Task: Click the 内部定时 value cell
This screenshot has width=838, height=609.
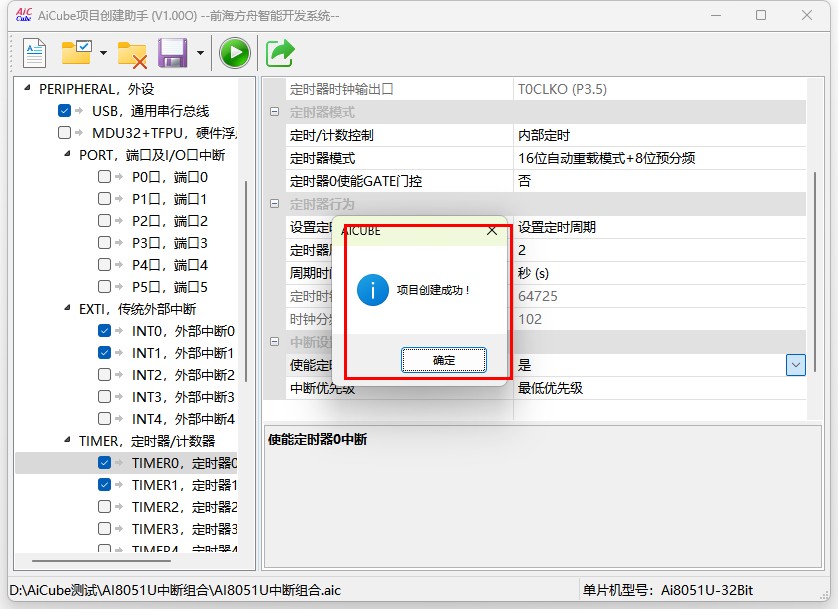Action: click(x=660, y=135)
